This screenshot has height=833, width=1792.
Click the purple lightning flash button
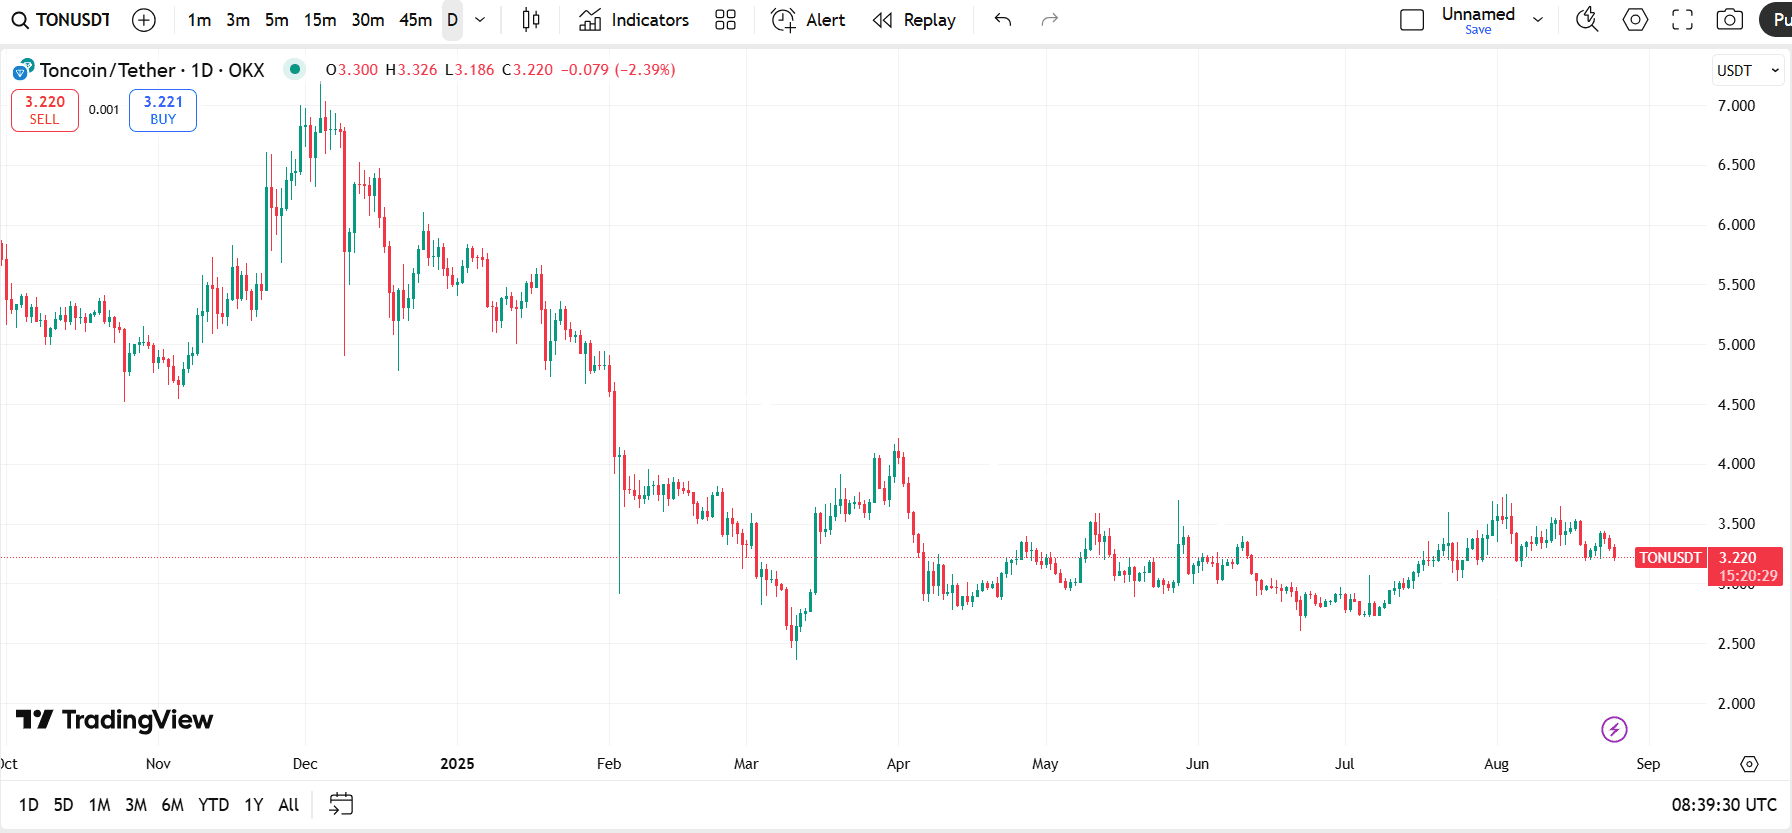(1614, 729)
